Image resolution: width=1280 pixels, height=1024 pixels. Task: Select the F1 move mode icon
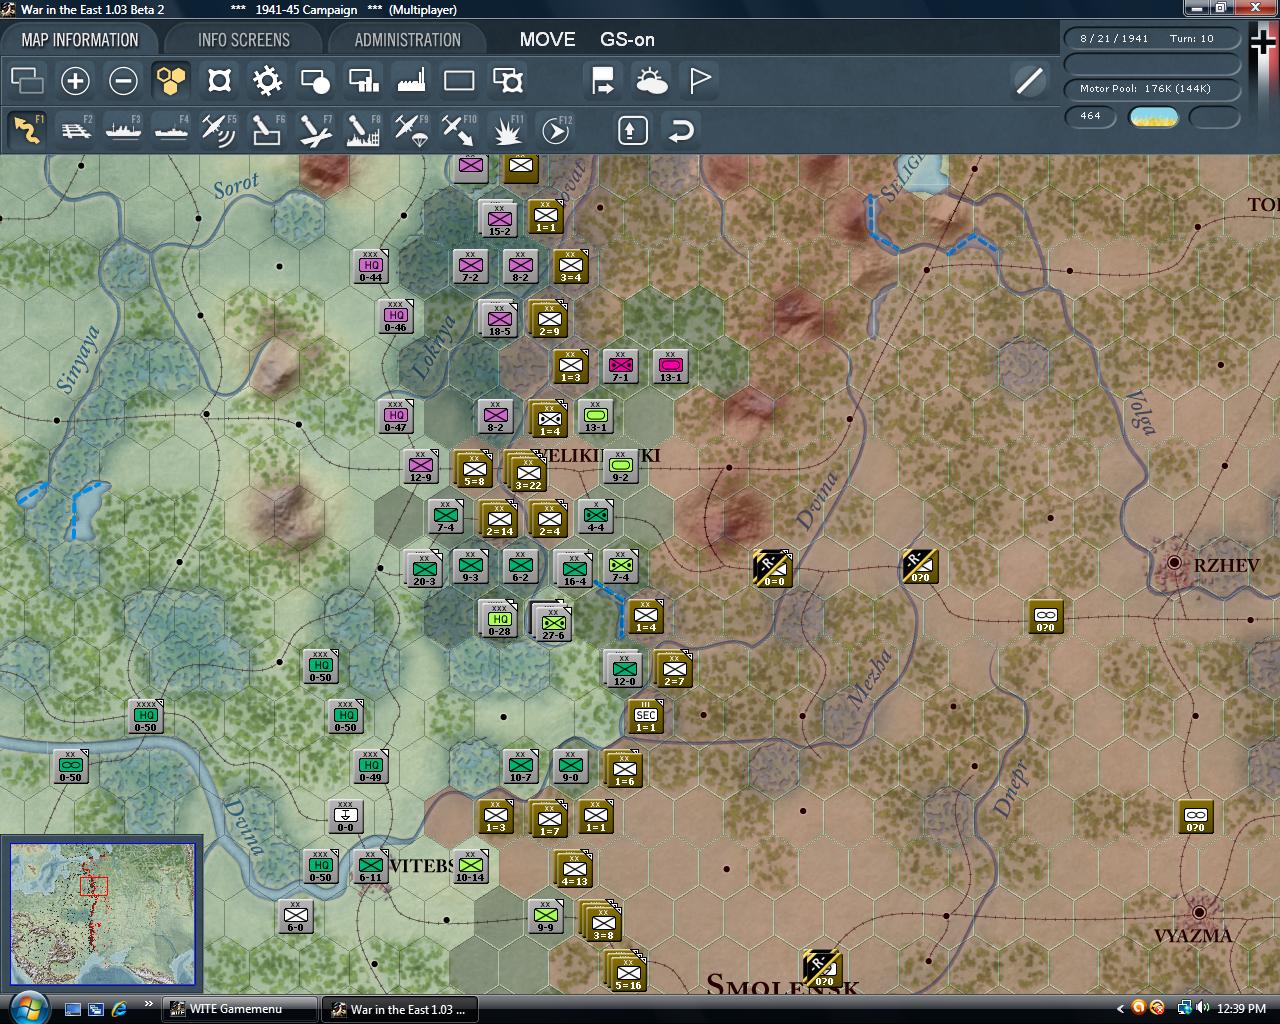27,130
